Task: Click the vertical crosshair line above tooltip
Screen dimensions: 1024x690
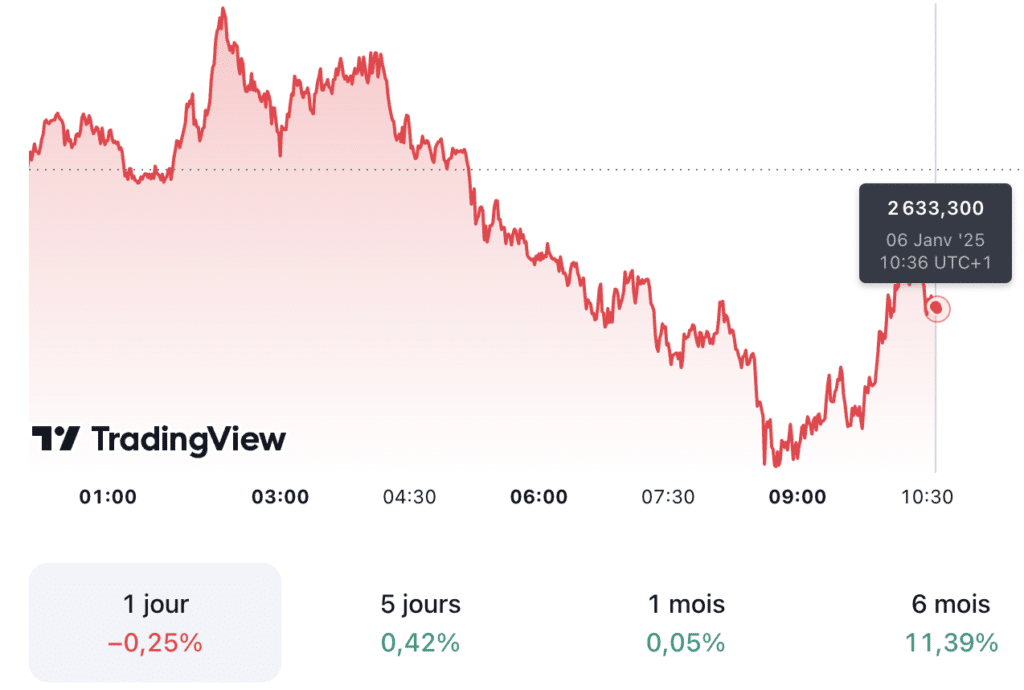Action: point(936,90)
